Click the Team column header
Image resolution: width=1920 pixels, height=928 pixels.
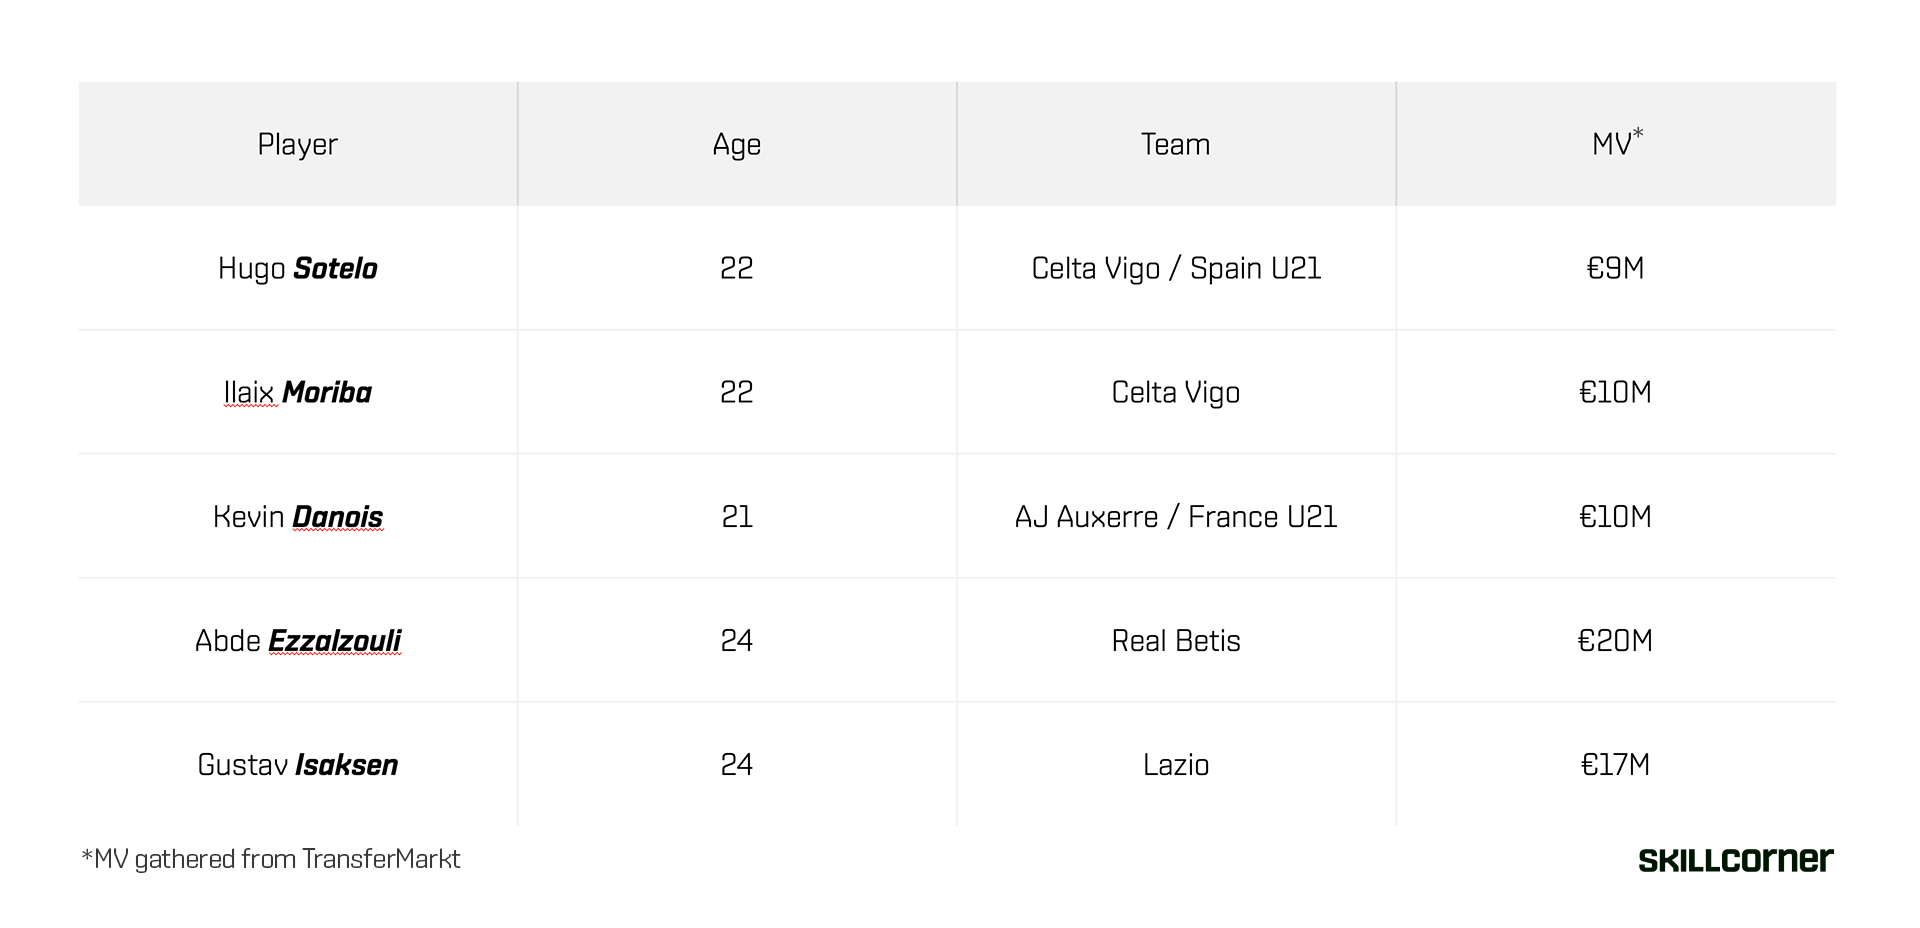[1175, 144]
